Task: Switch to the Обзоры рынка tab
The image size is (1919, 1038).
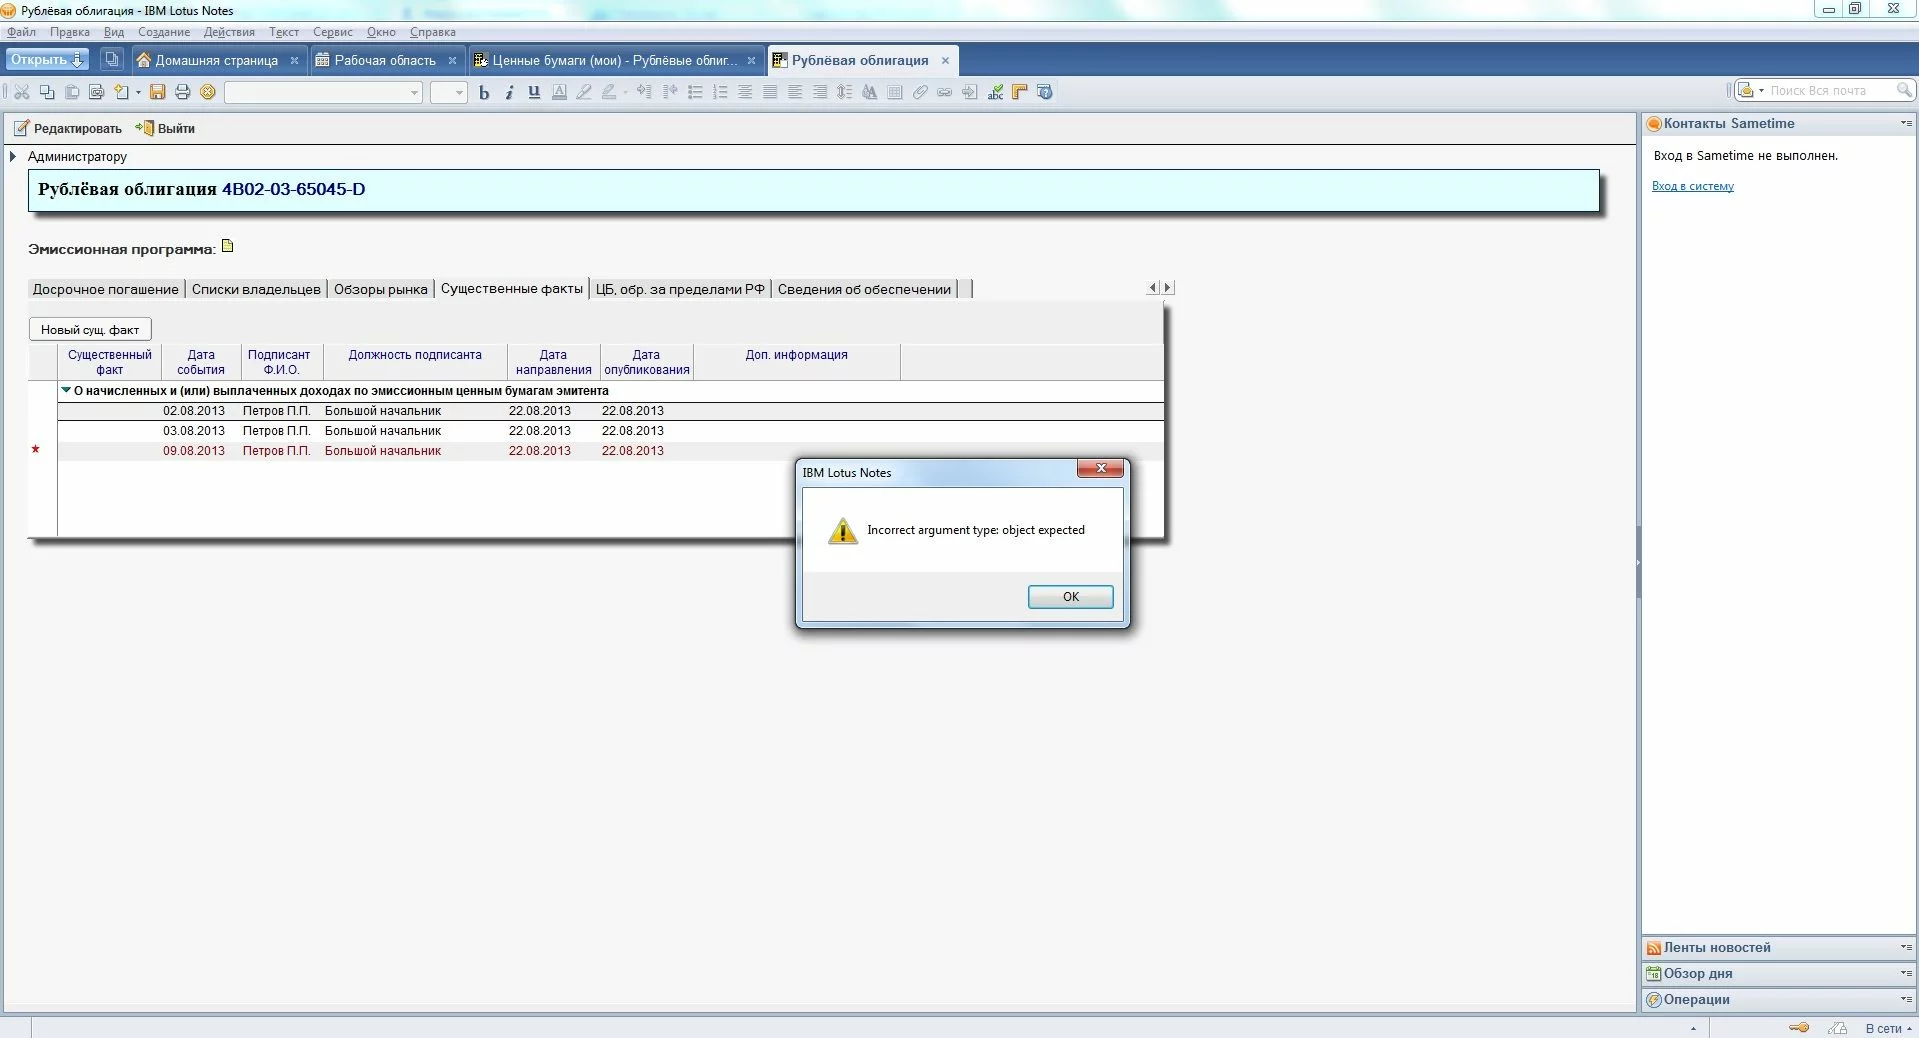Action: pos(380,289)
